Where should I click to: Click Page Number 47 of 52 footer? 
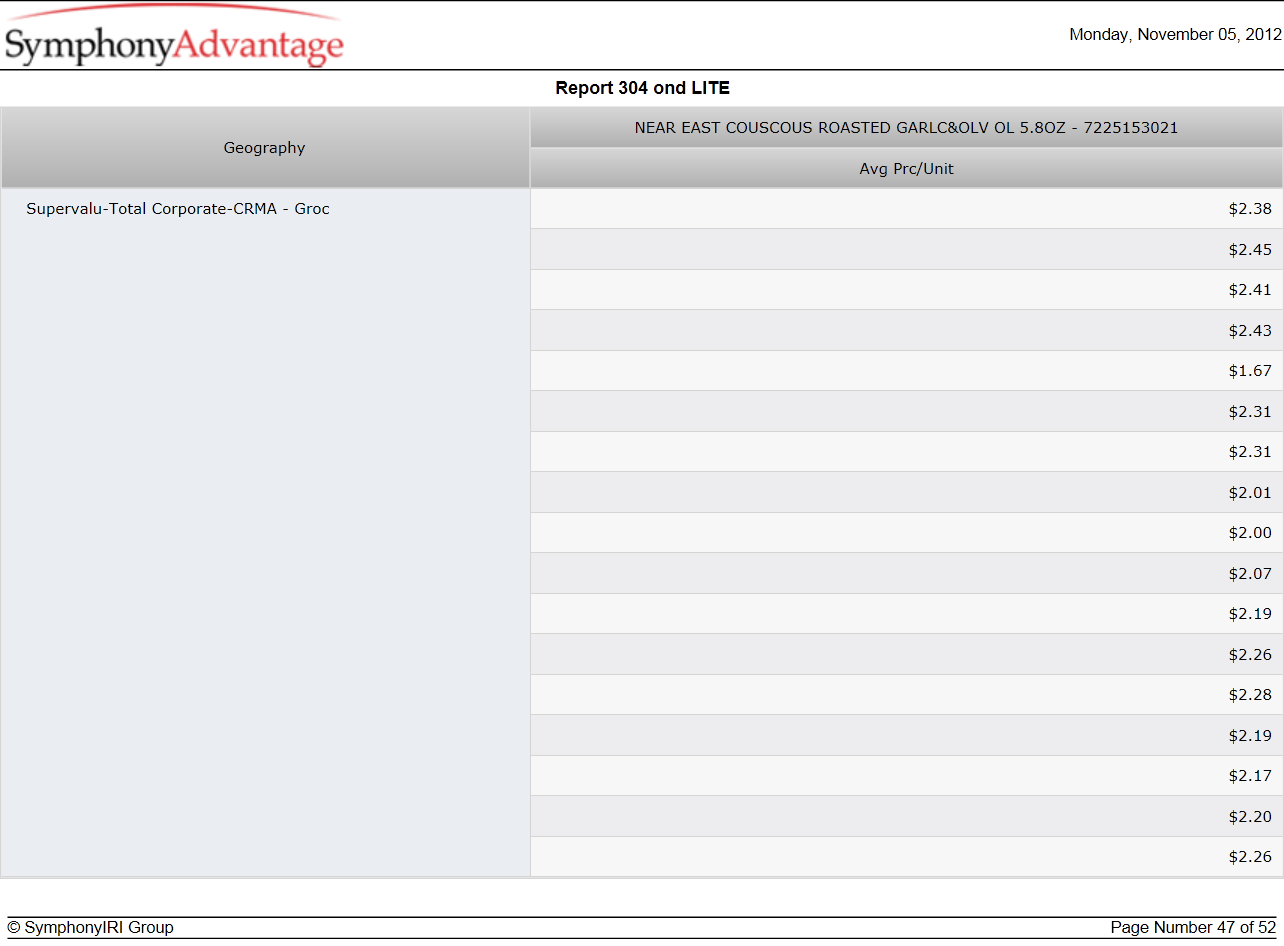tap(1193, 927)
